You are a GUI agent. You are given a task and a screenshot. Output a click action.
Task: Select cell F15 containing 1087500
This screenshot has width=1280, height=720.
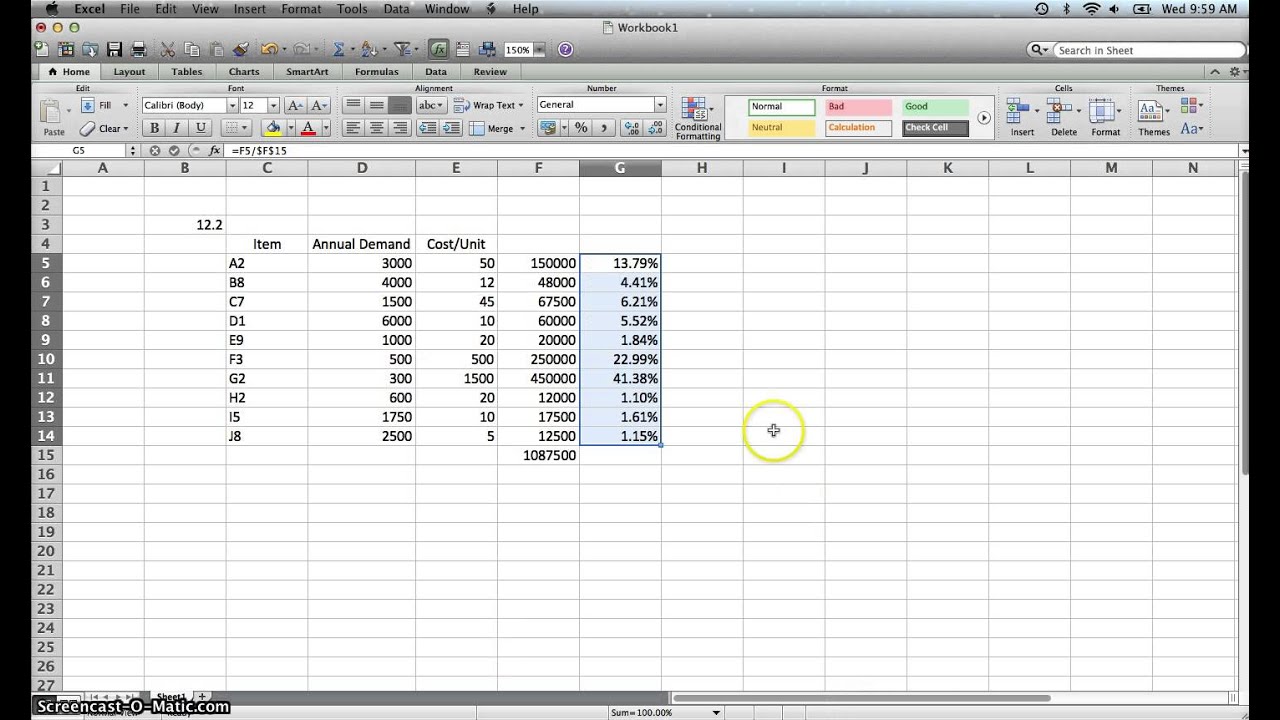tap(538, 455)
